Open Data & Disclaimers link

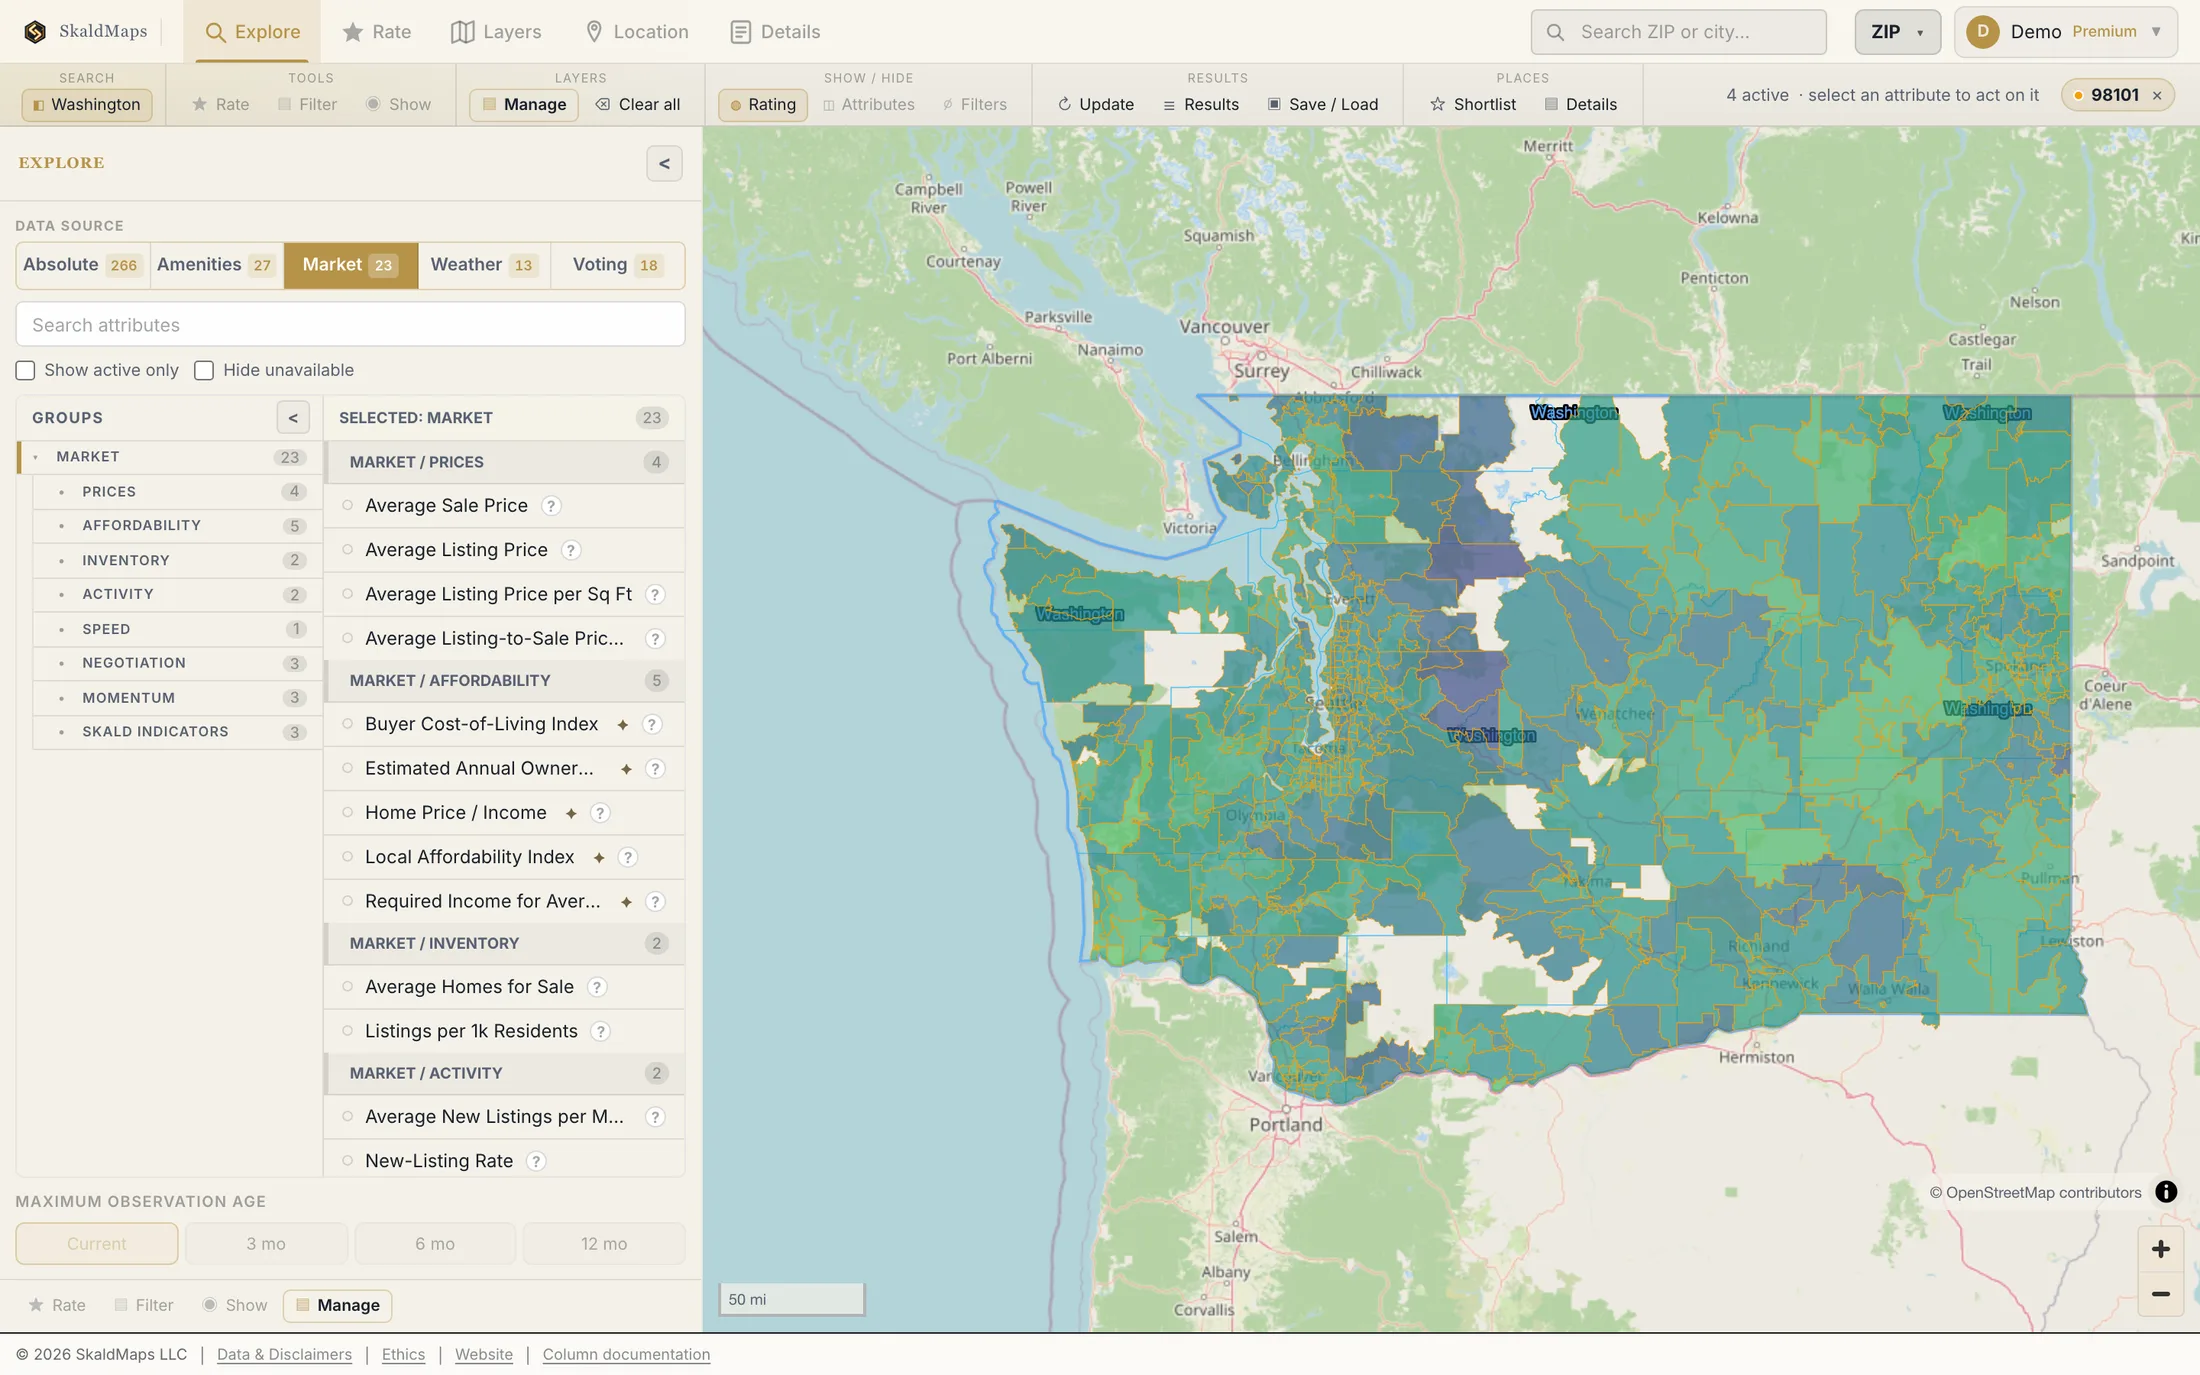[x=284, y=1354]
